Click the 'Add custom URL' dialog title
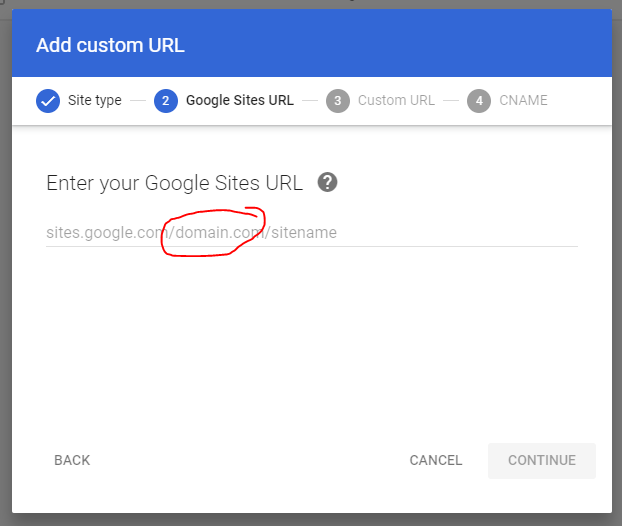Viewport: 622px width, 526px height. coord(110,45)
